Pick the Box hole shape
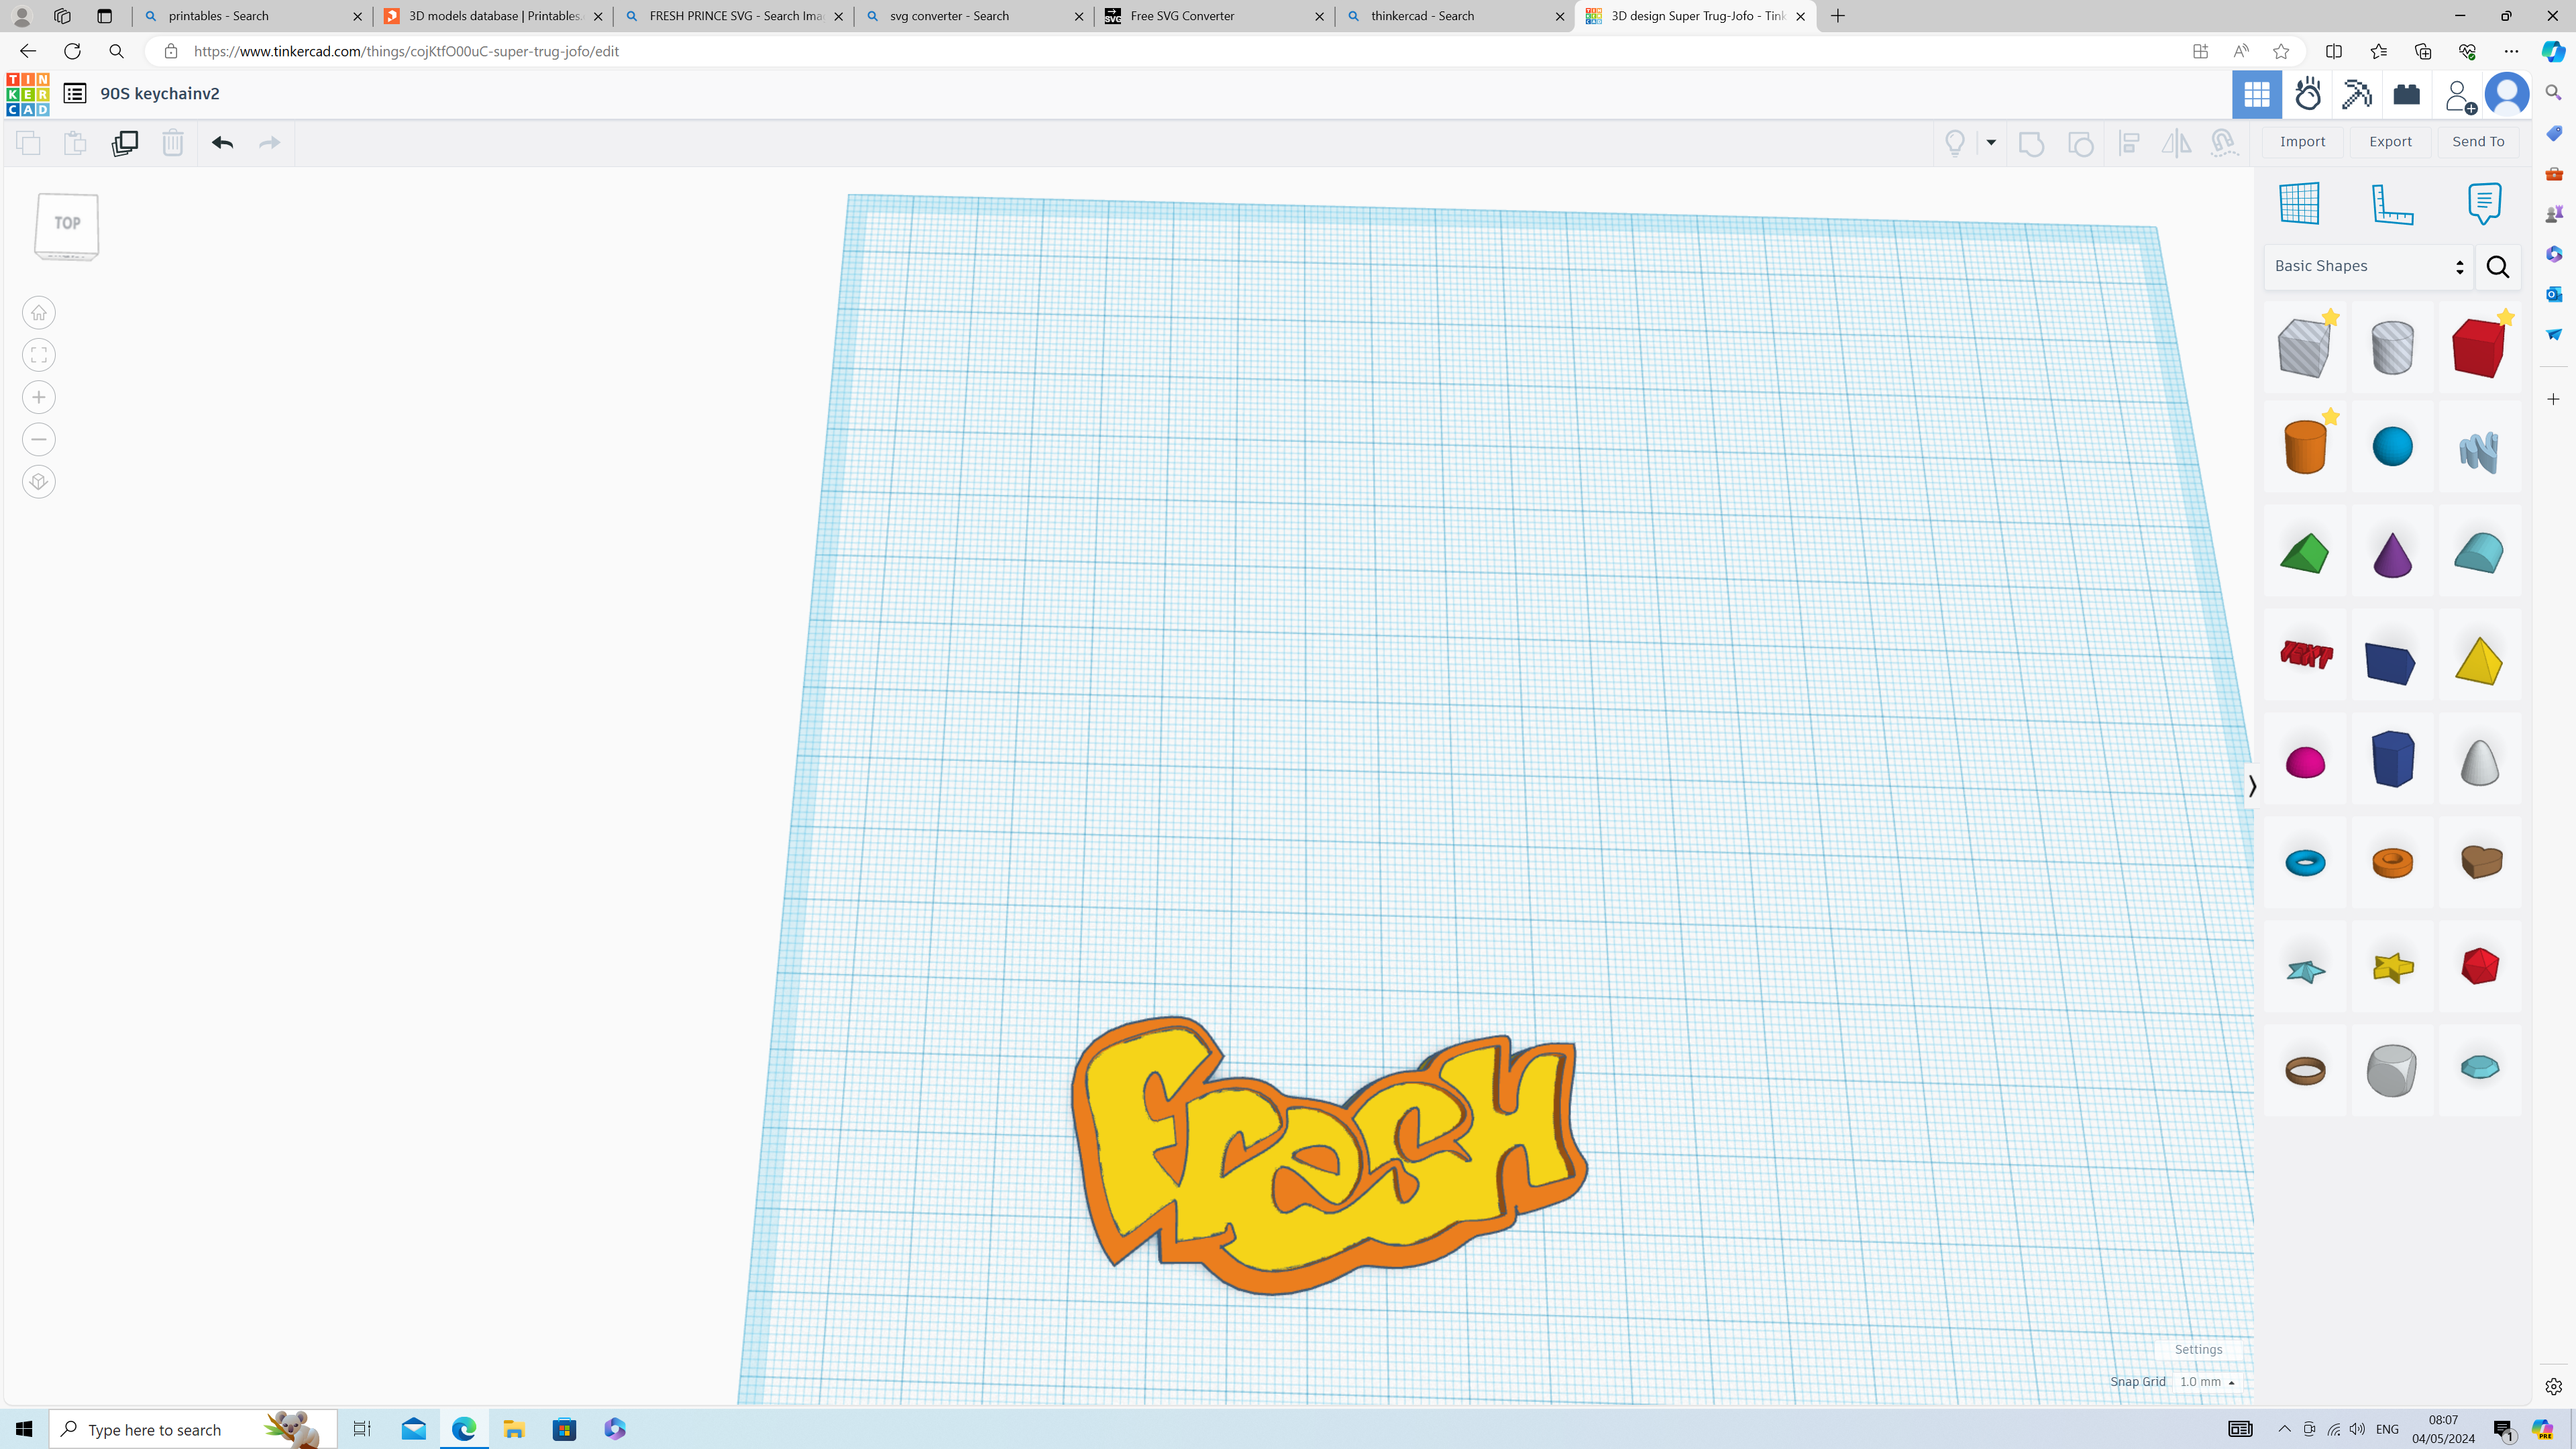2576x1449 pixels. (x=2305, y=347)
